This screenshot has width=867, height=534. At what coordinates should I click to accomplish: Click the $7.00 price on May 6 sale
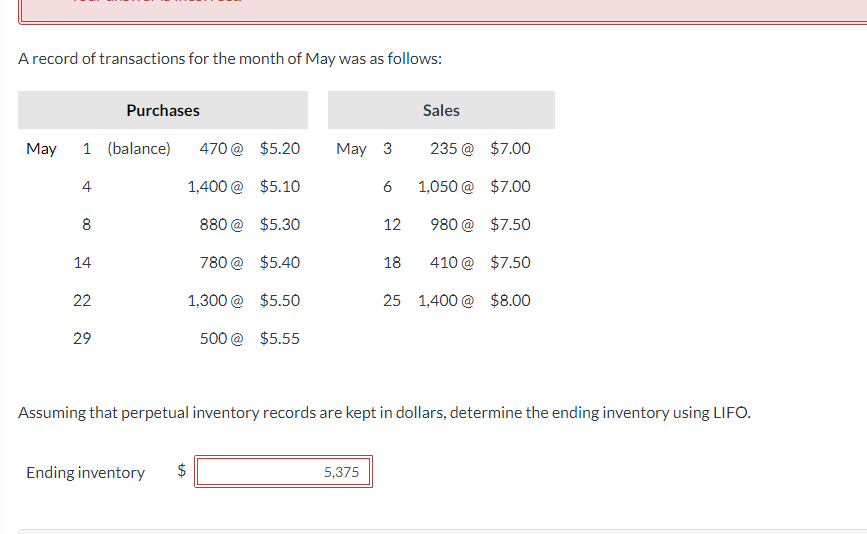coord(510,187)
